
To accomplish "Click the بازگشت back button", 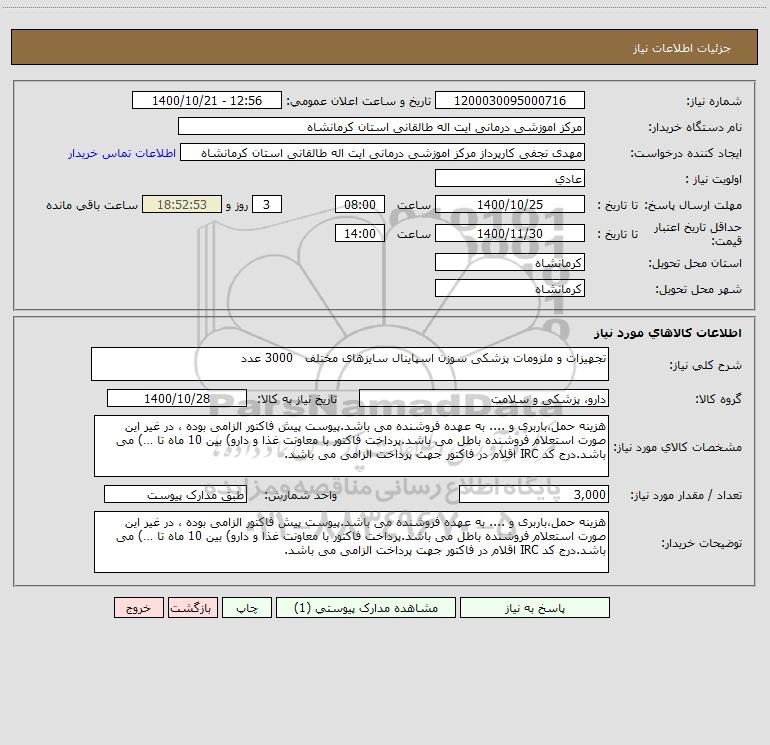I will click(192, 608).
